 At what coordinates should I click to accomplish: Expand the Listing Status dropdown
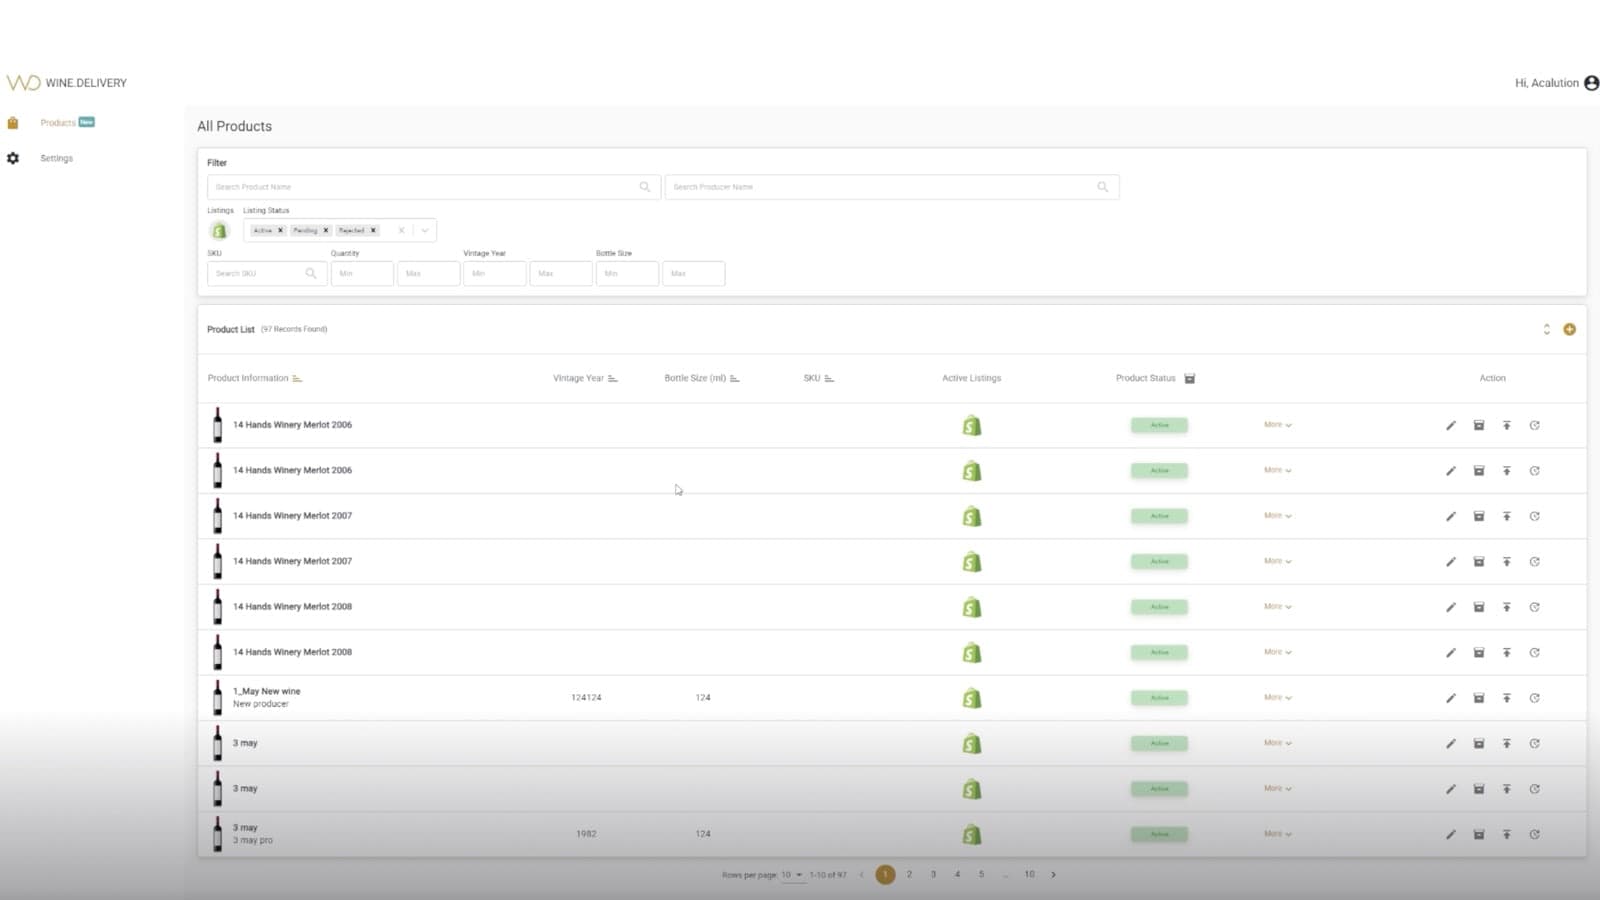[425, 230]
